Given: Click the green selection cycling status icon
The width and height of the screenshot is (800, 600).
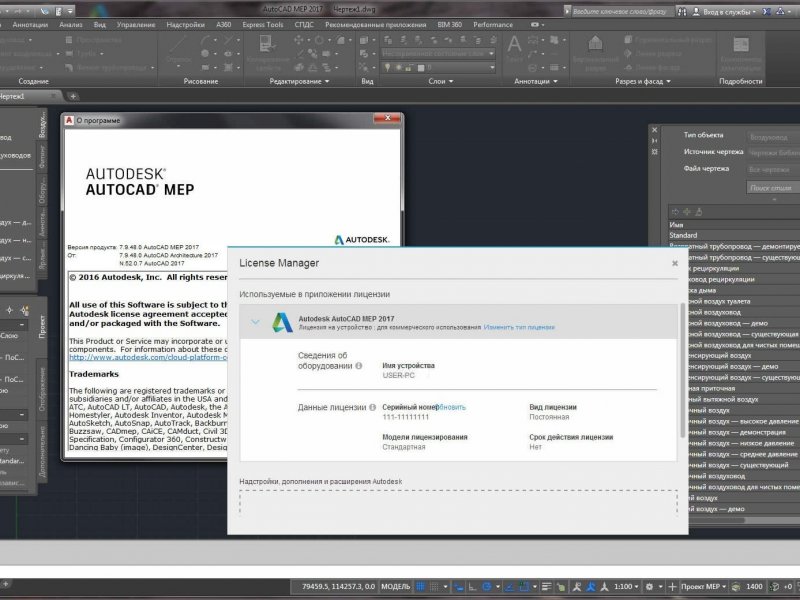Looking at the screenshot, I should coord(561,587).
